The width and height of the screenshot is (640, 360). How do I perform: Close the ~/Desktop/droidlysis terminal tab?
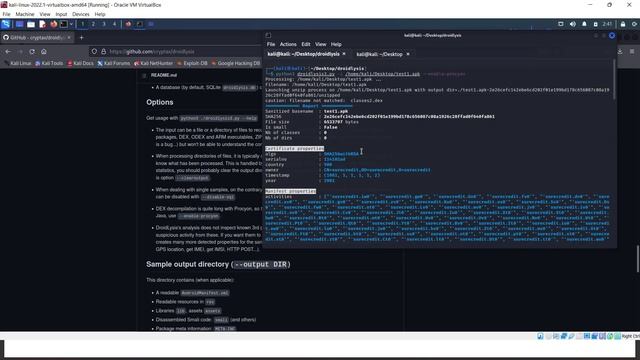pyautogui.click(x=344, y=54)
